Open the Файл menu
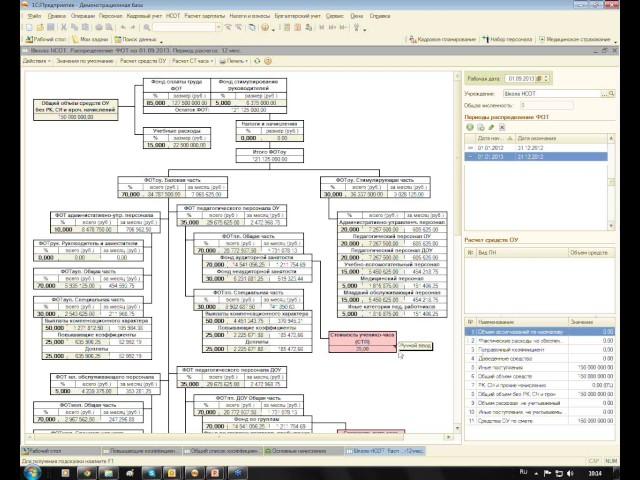Viewport: 640px width, 480px height. [34, 16]
